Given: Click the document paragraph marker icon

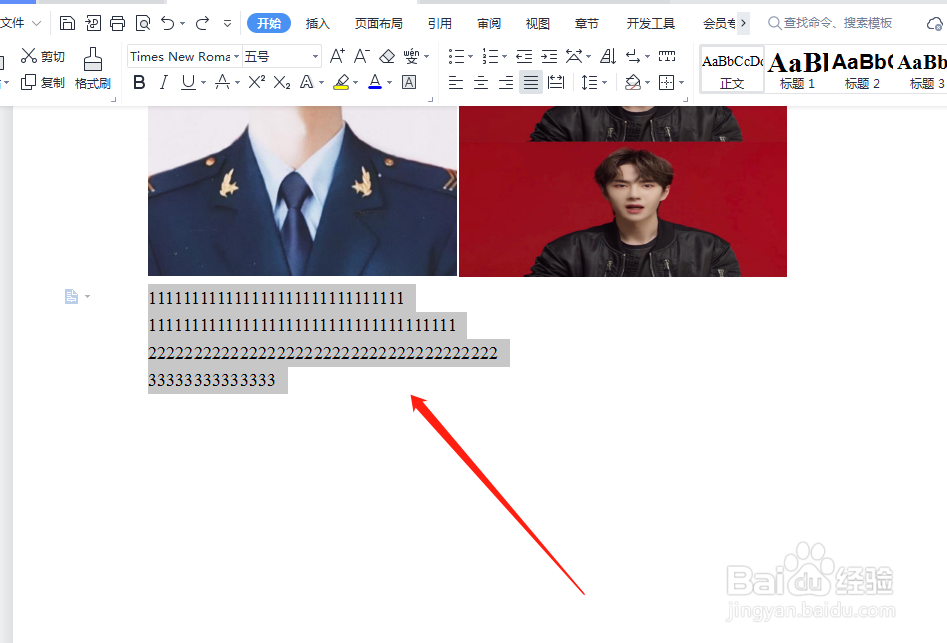Looking at the screenshot, I should [x=71, y=296].
